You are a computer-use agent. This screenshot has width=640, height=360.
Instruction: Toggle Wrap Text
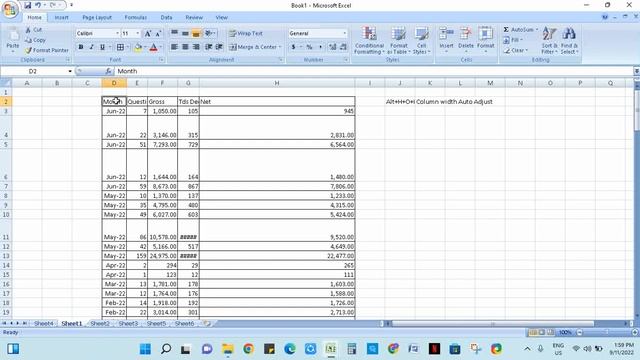[x=246, y=33]
